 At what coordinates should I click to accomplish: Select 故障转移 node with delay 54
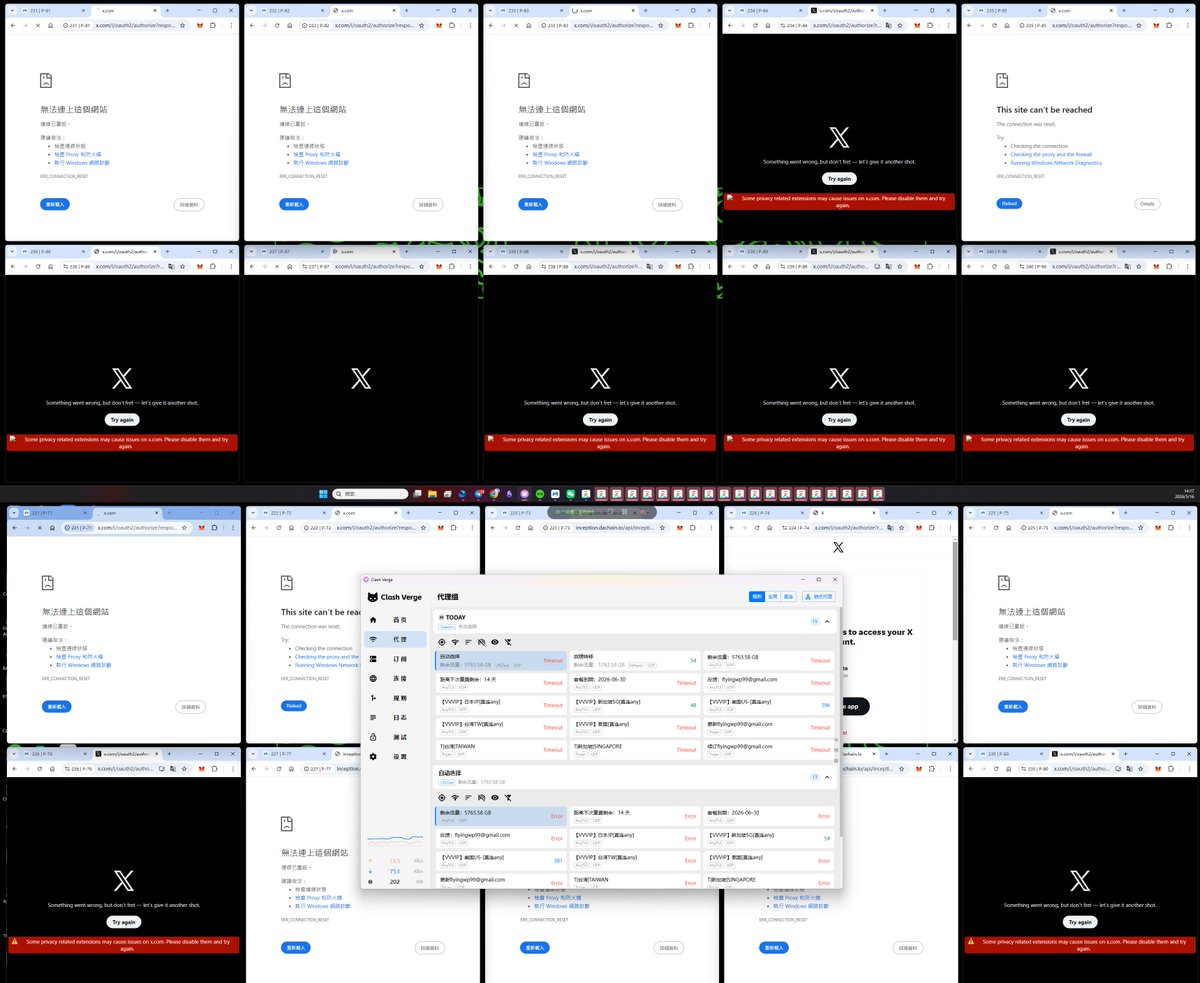[634, 660]
